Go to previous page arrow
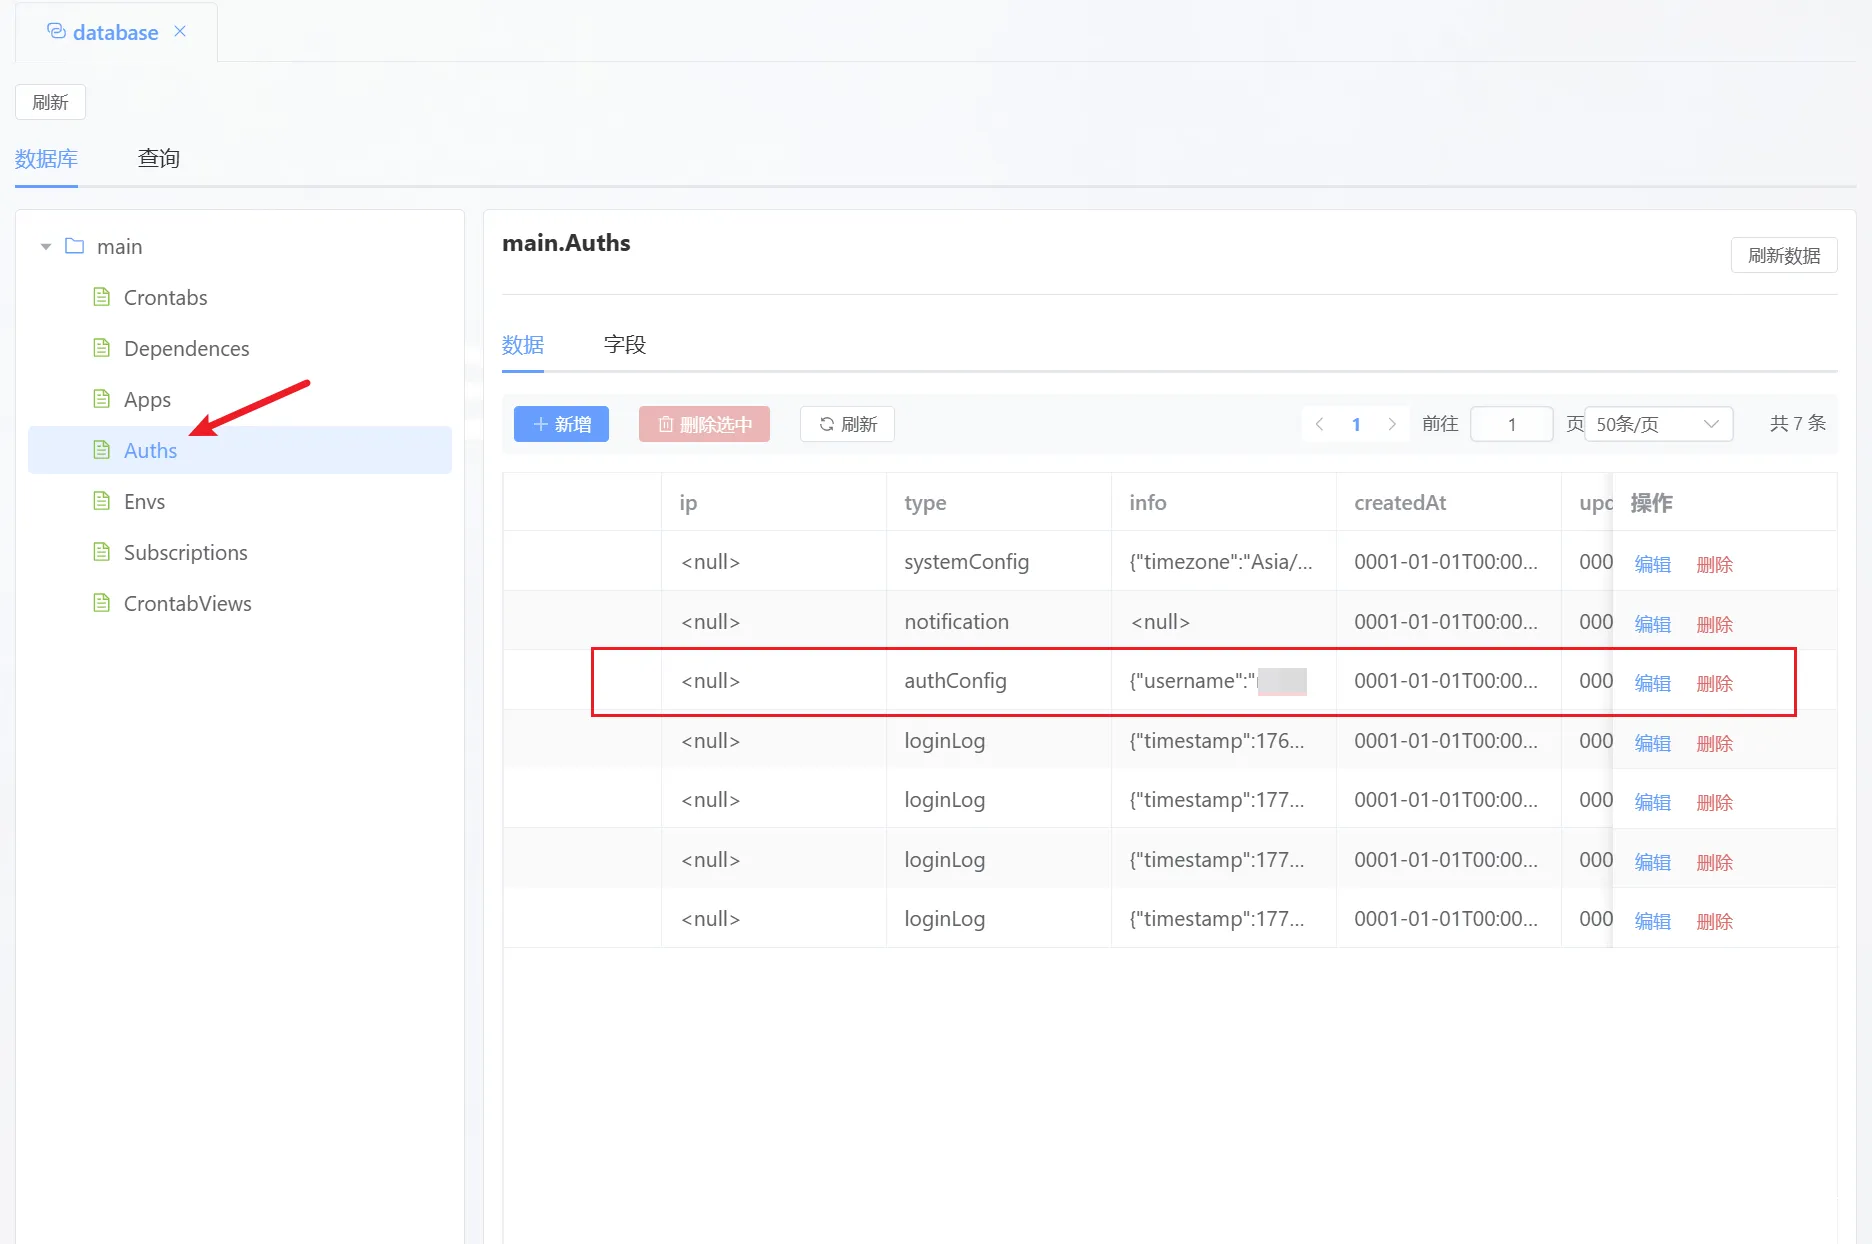This screenshot has width=1872, height=1244. click(1320, 424)
